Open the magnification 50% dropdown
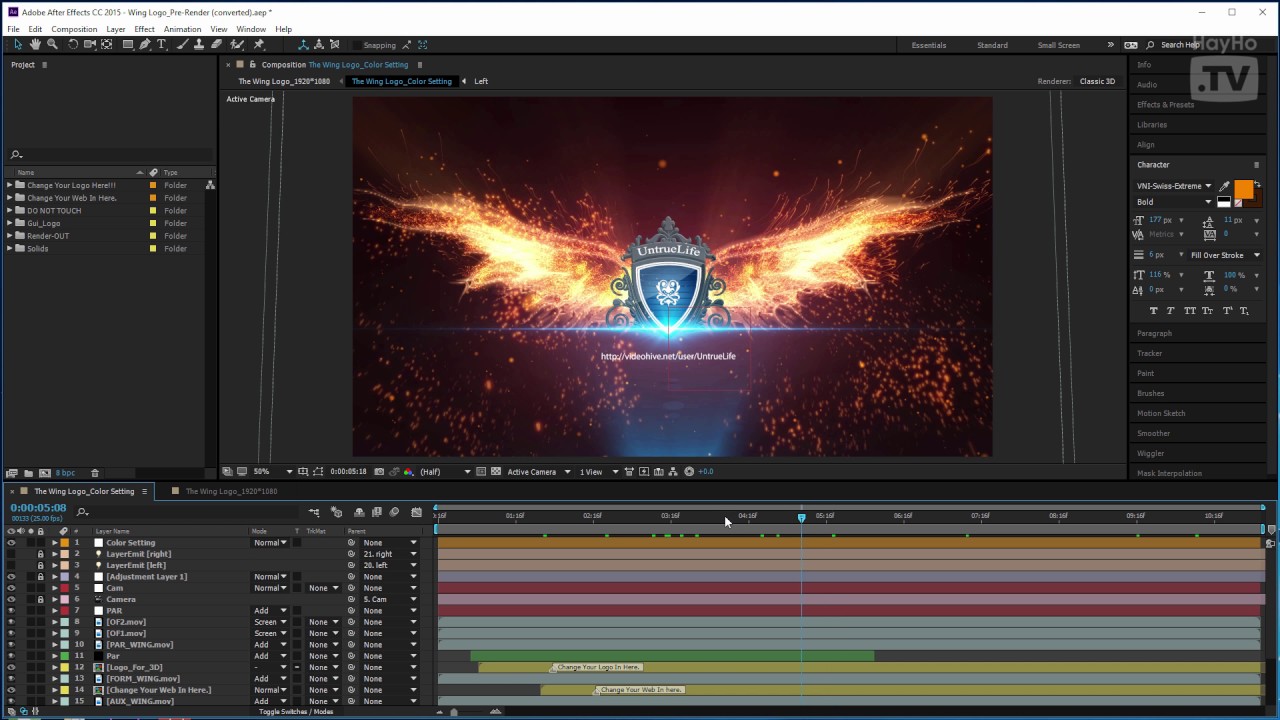 (271, 472)
